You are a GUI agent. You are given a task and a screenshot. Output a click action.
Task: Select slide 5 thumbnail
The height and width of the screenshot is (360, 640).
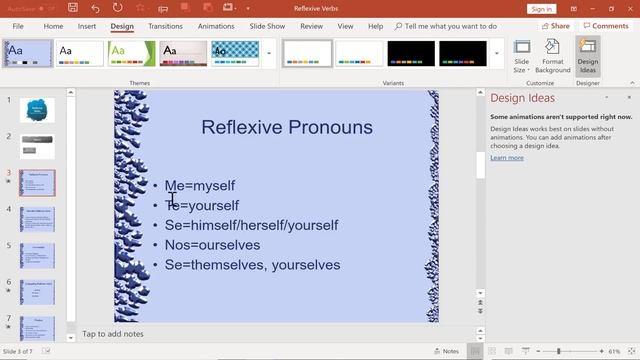[37, 256]
